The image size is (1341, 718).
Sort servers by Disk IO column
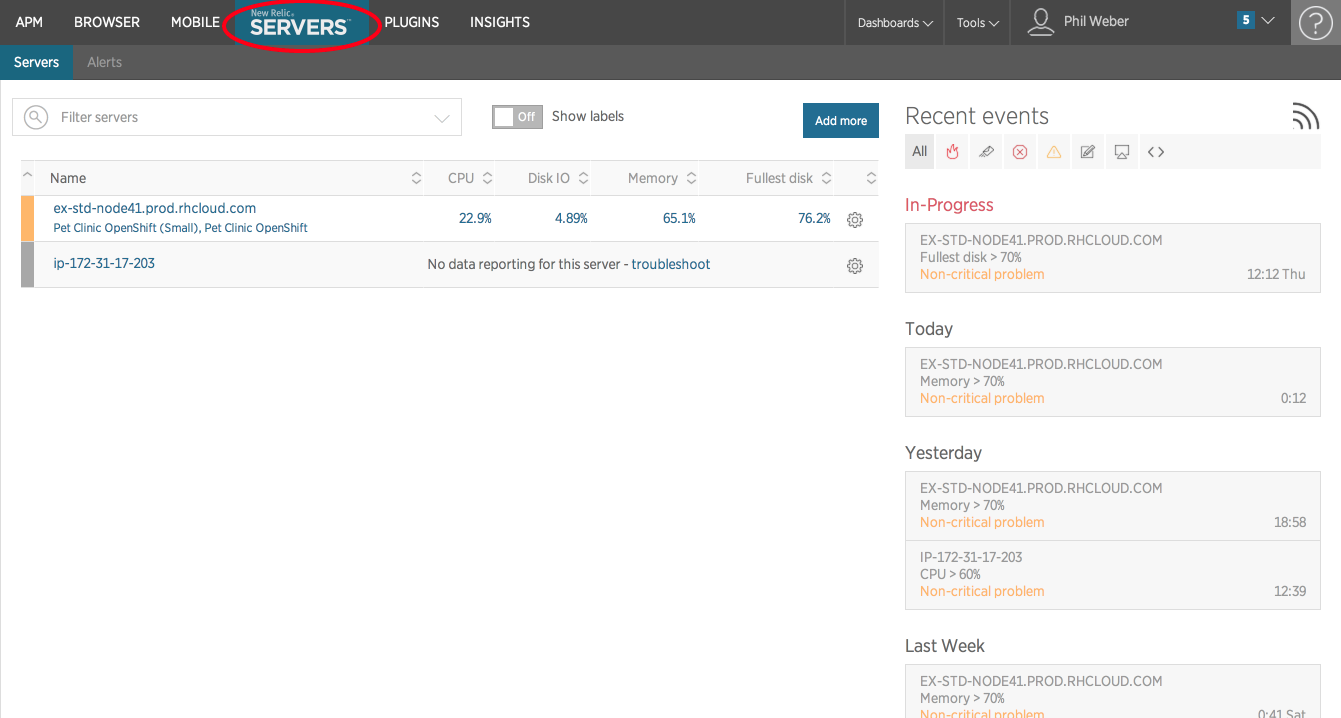[558, 178]
